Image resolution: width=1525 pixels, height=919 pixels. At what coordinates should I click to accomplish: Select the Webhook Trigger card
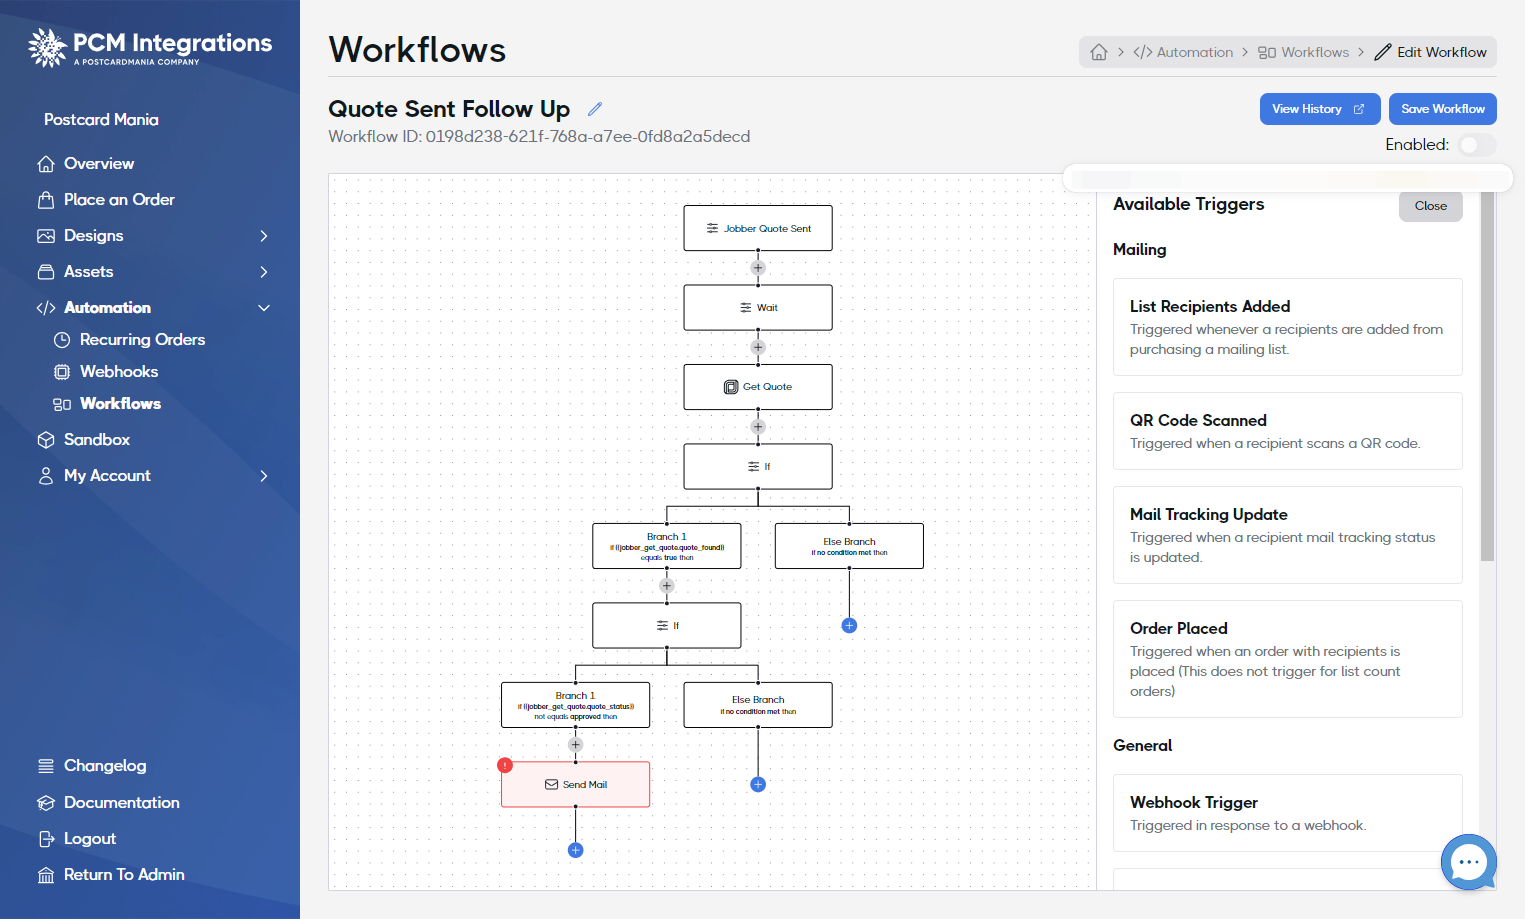[x=1288, y=813]
